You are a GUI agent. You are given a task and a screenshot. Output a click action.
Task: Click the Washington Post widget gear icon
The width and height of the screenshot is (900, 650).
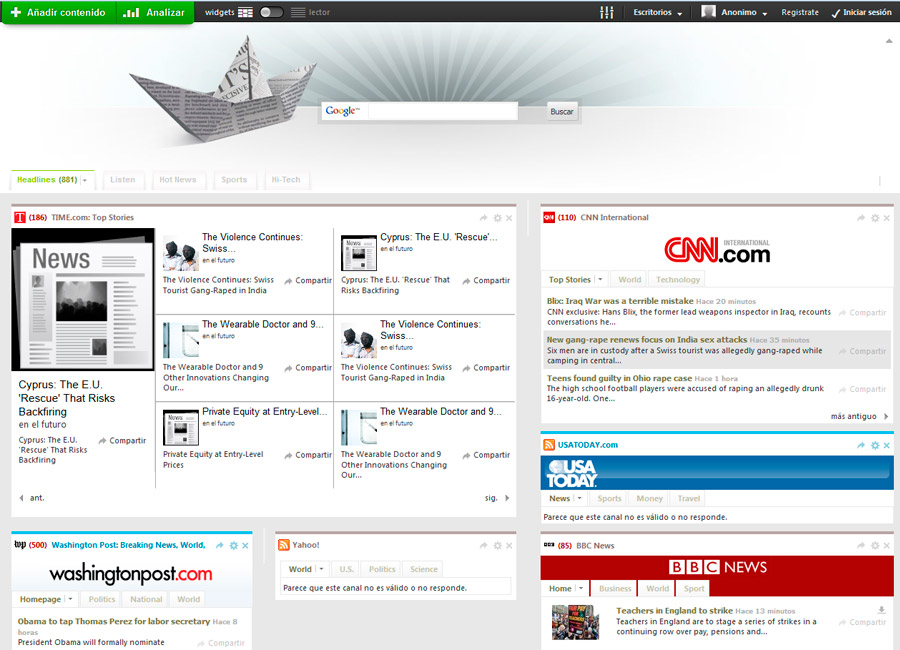pyautogui.click(x=233, y=546)
